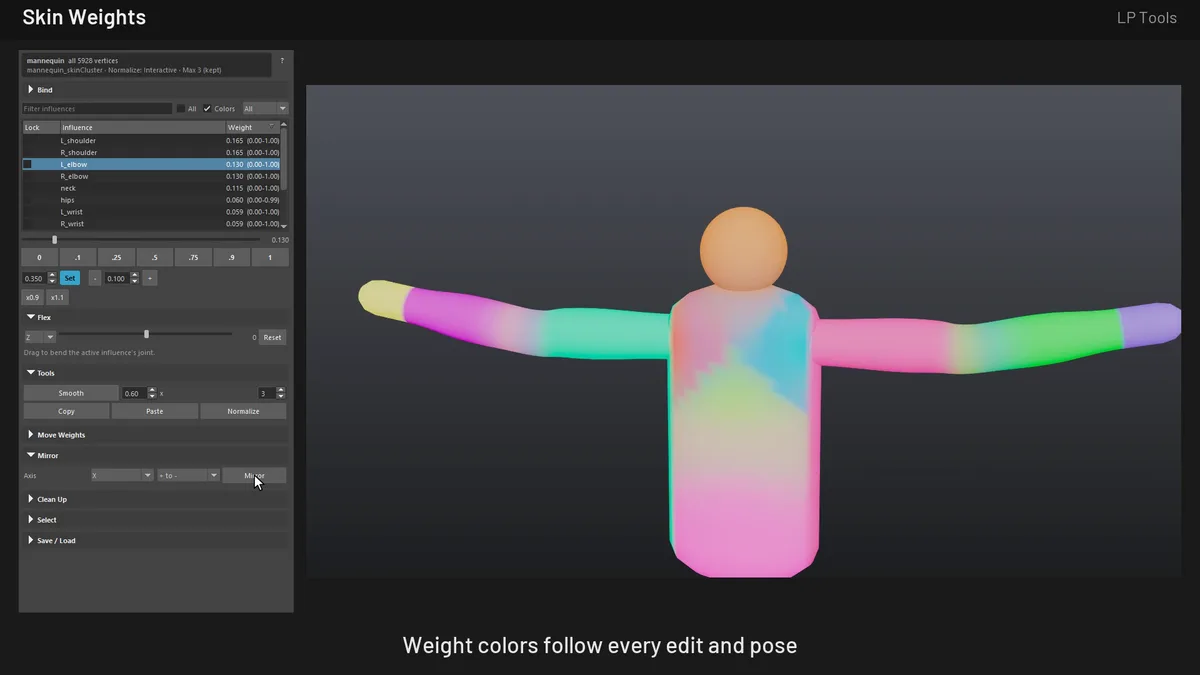
Task: Set weight preset to .9
Action: (x=231, y=258)
